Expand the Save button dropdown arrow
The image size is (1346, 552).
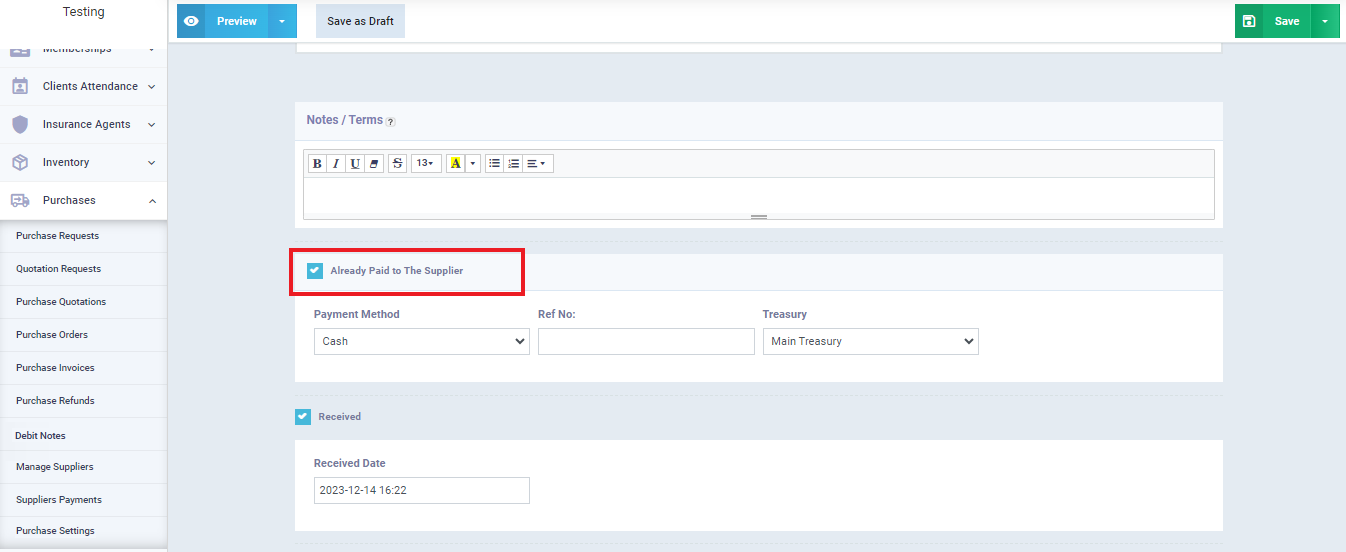pyautogui.click(x=1325, y=21)
